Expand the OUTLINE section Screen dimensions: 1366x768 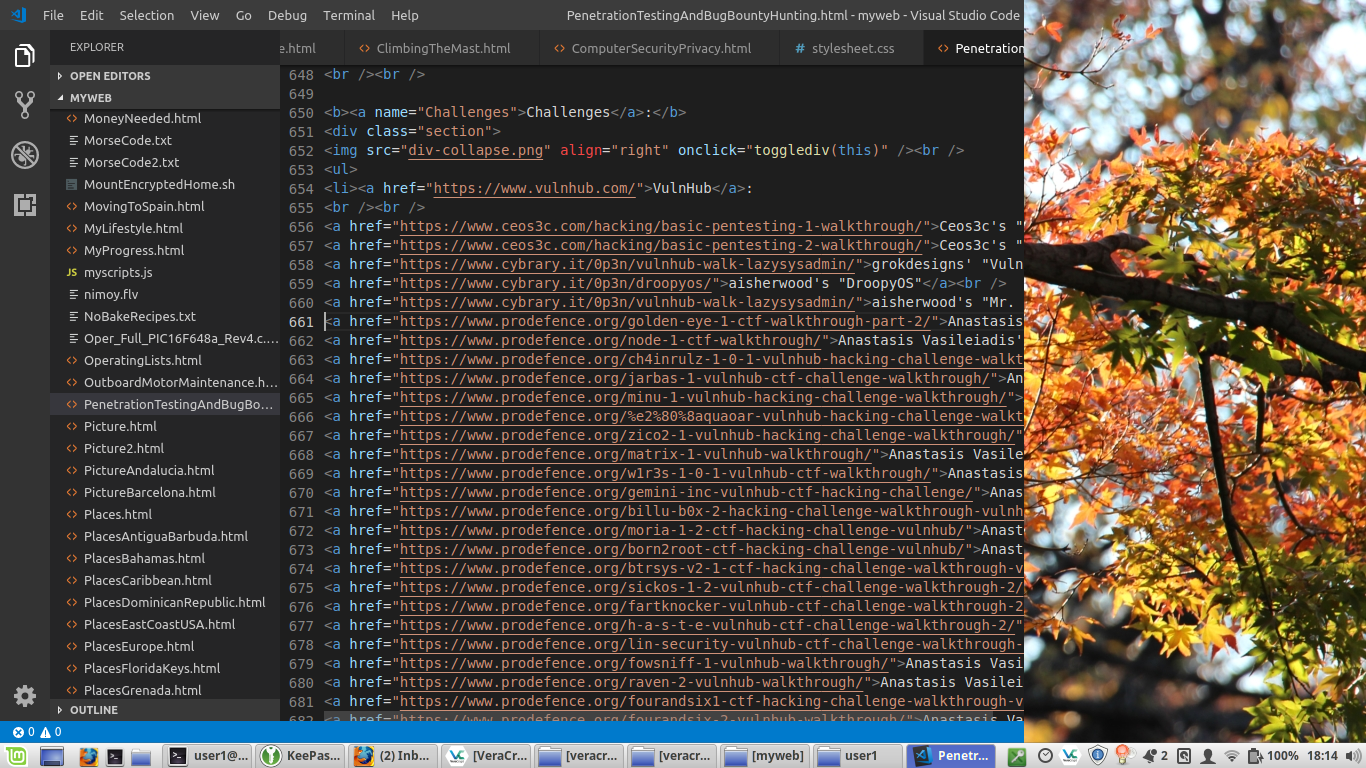click(x=95, y=710)
